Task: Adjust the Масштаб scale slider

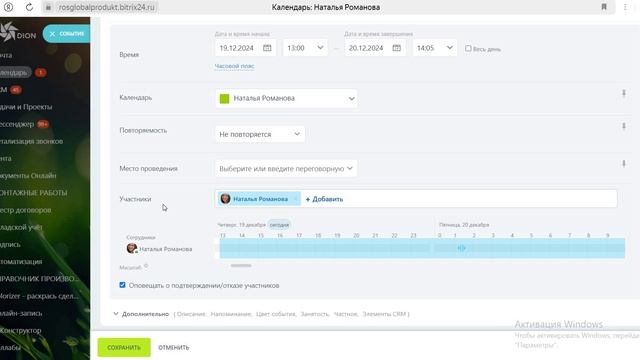Action: [x=241, y=266]
